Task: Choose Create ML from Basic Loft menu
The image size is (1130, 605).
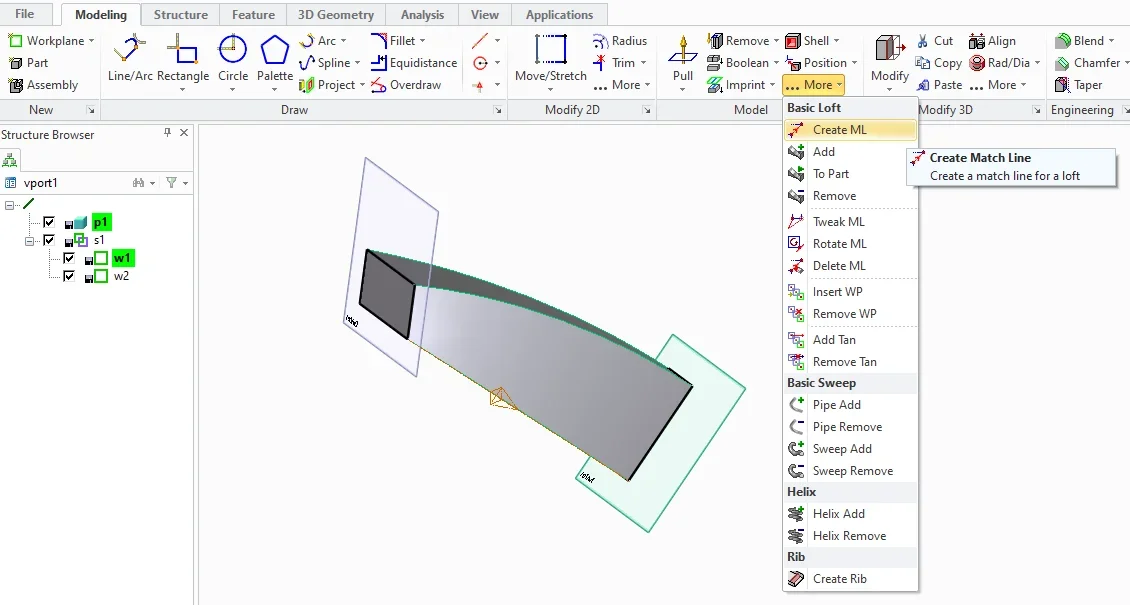Action: tap(839, 130)
